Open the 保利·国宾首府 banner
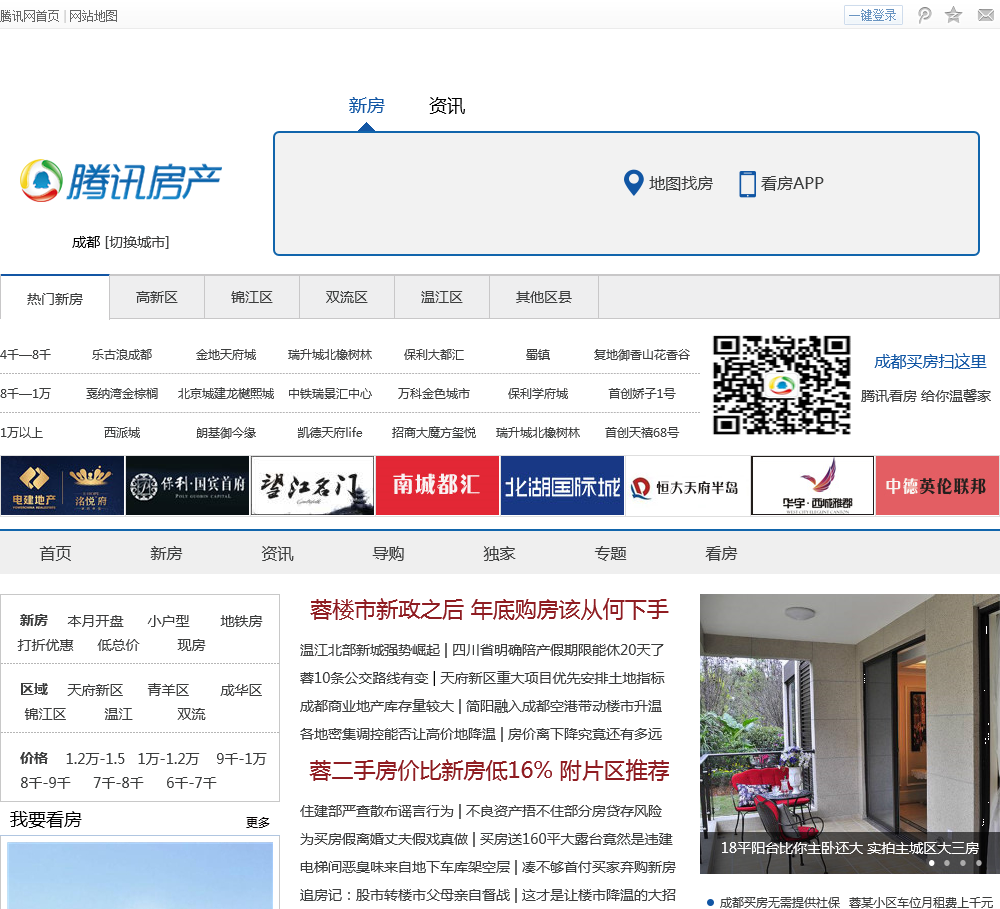This screenshot has height=909, width=1000. [x=188, y=485]
